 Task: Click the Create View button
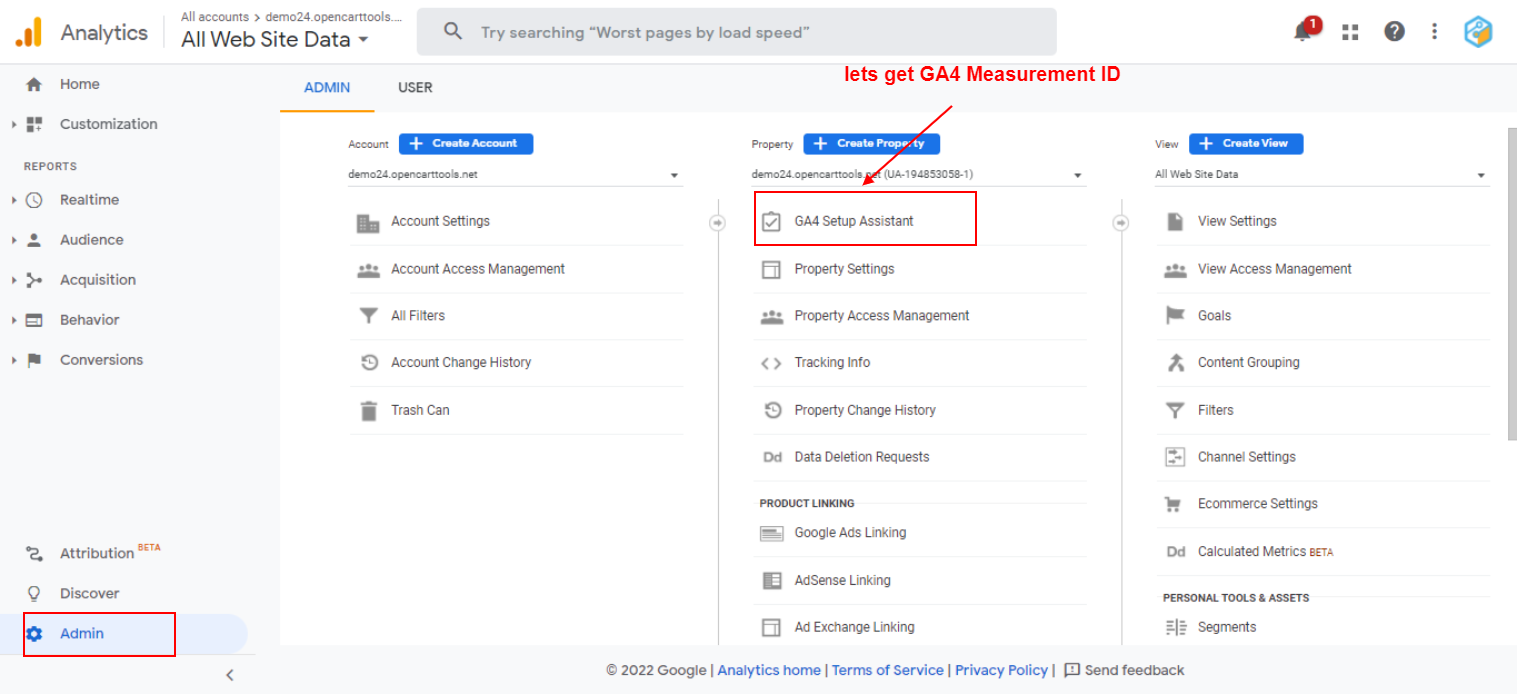pos(1246,144)
